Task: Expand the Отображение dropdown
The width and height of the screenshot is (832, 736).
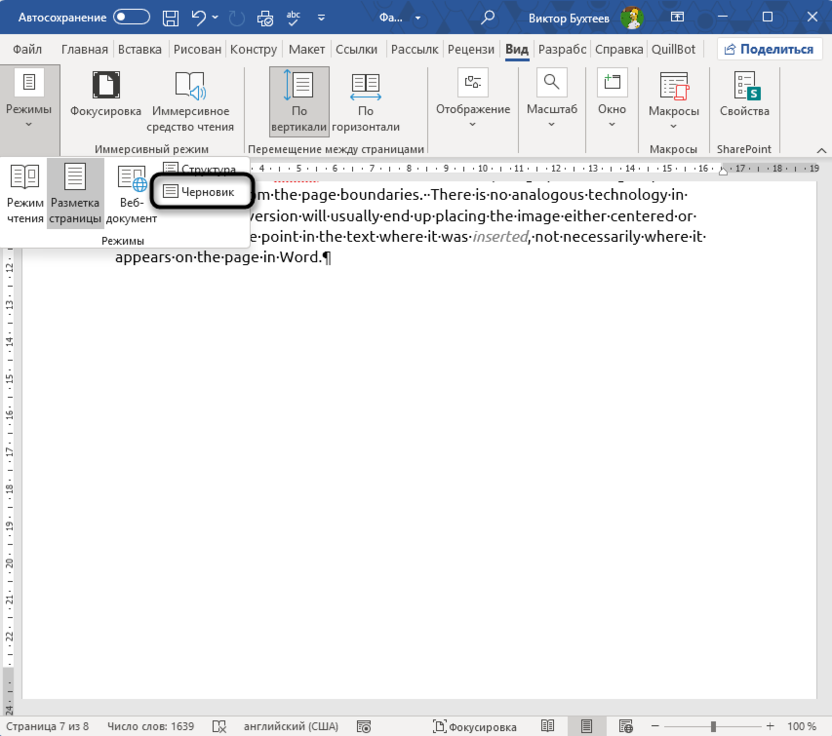Action: click(473, 102)
